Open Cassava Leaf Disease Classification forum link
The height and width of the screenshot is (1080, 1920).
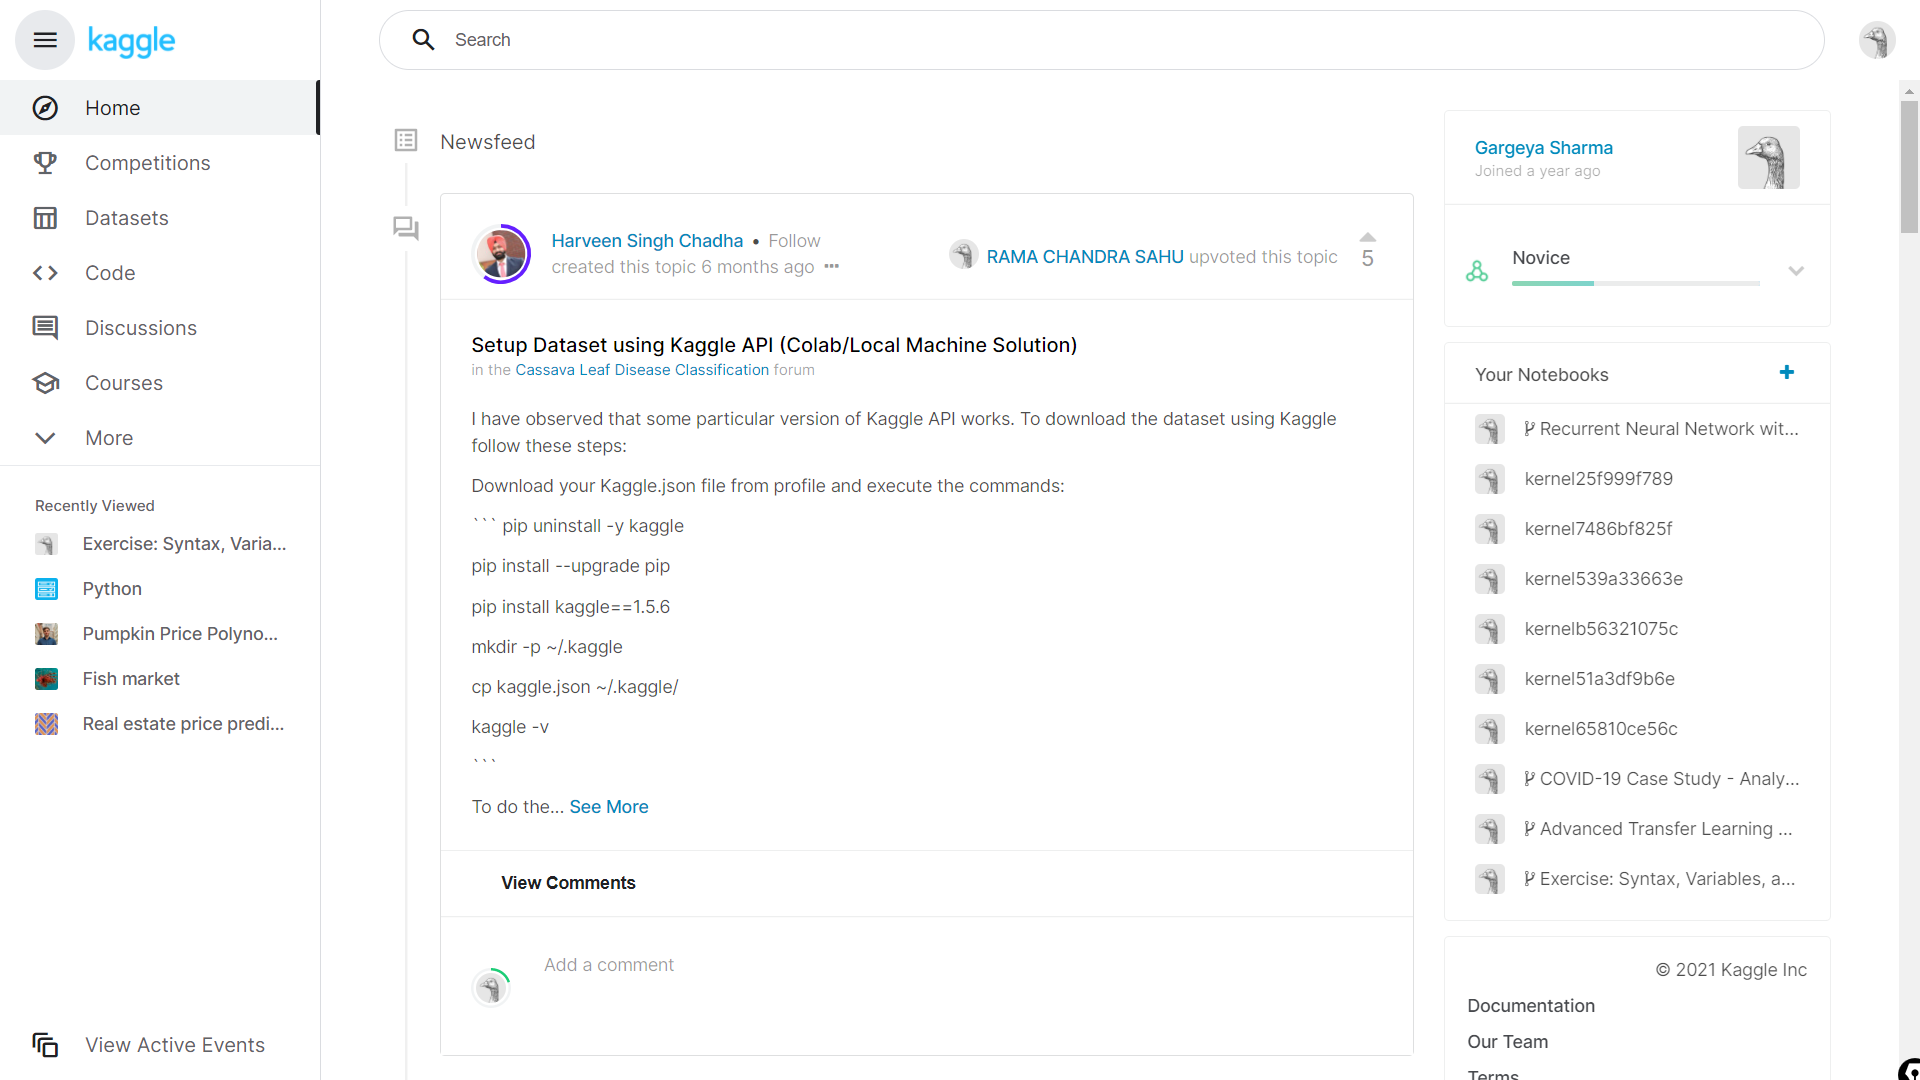pyautogui.click(x=642, y=370)
